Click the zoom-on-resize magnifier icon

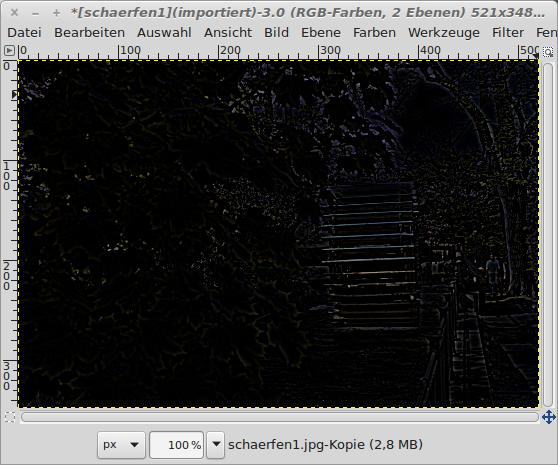[548, 53]
